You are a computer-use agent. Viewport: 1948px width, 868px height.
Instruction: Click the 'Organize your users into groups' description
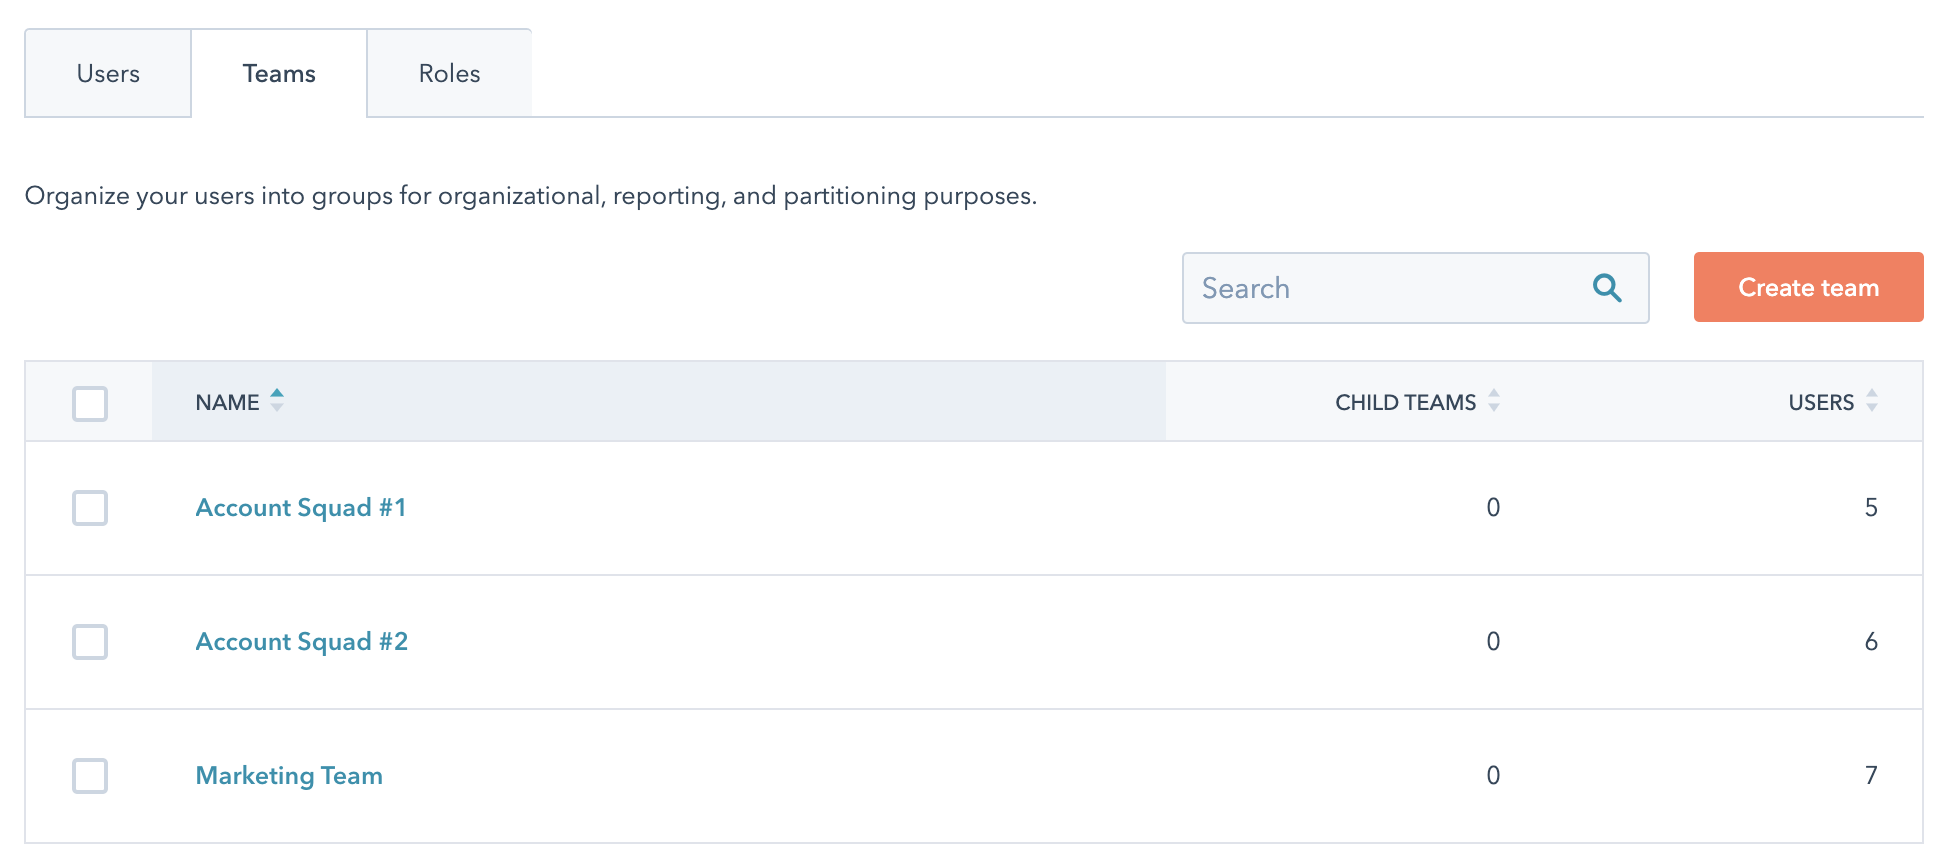531,196
